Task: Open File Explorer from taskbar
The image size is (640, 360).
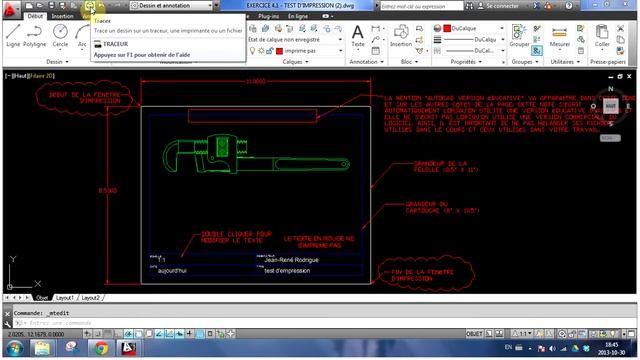Action: coord(42,348)
